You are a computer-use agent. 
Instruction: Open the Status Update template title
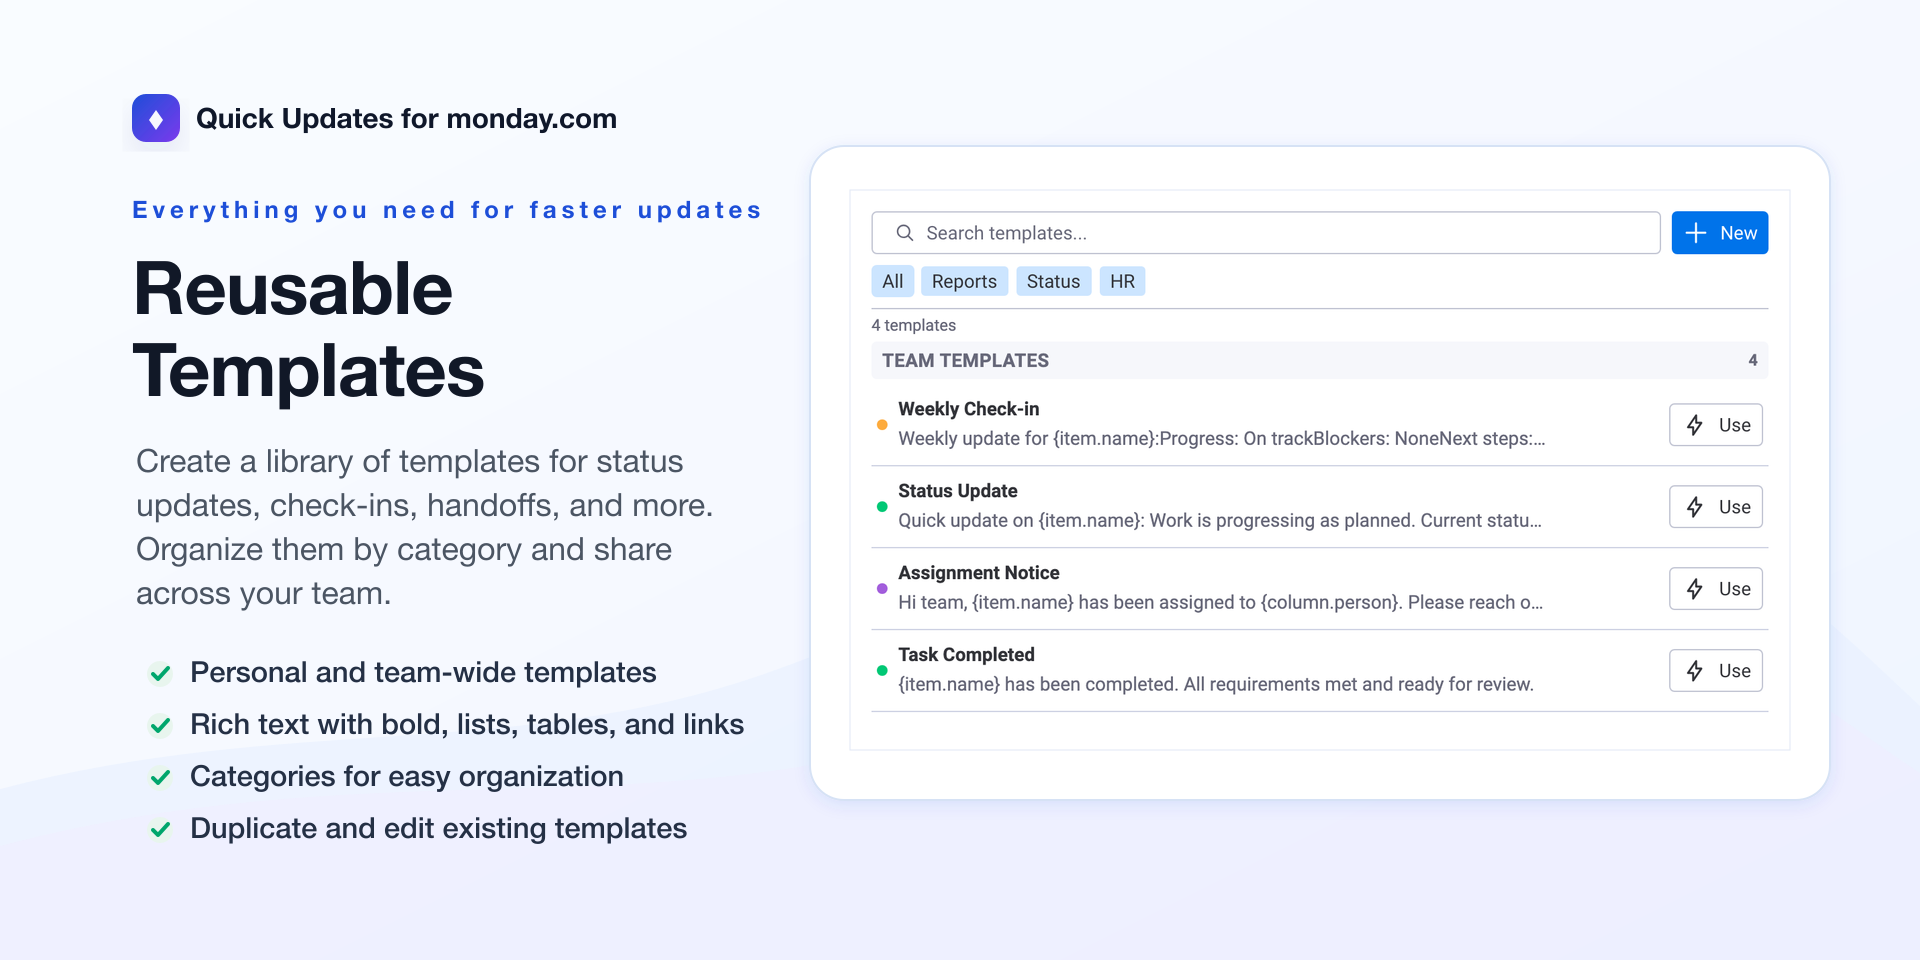(x=957, y=491)
